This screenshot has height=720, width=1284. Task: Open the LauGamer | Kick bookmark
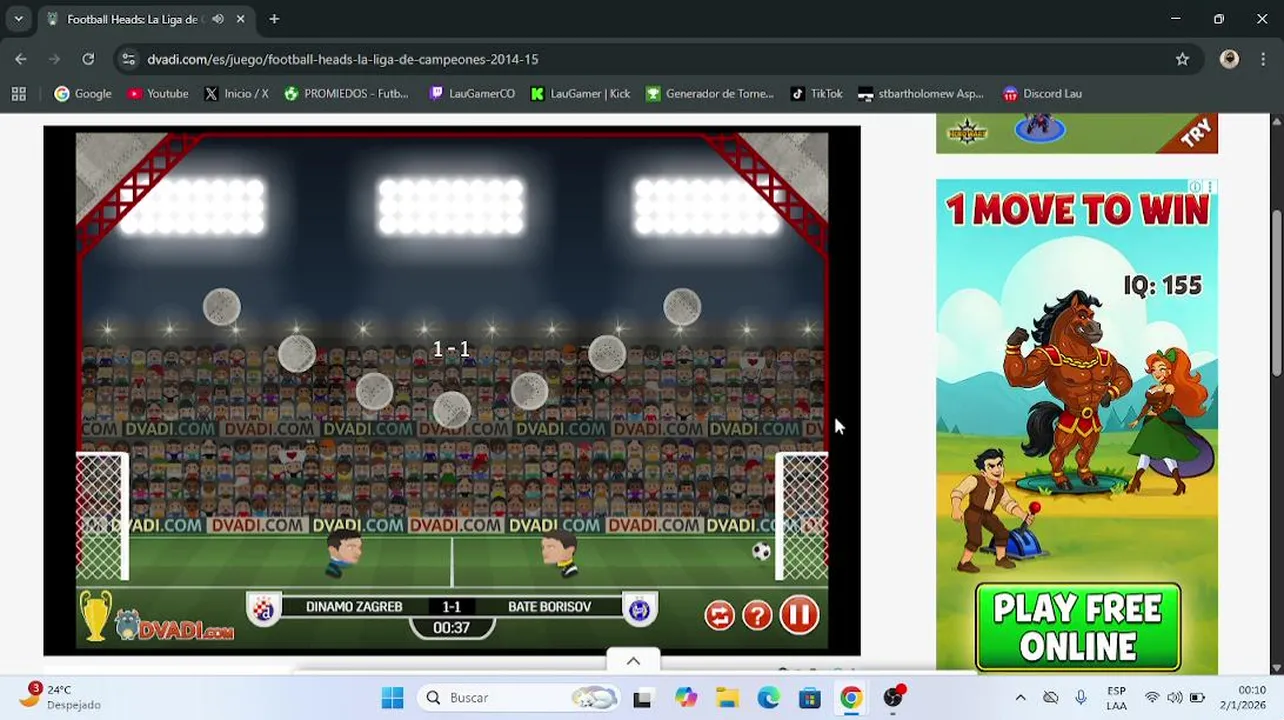(x=581, y=94)
